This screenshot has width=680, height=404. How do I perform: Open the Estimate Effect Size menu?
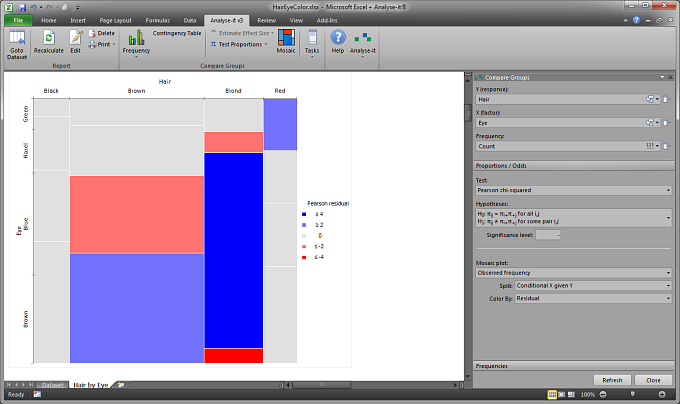(x=242, y=33)
